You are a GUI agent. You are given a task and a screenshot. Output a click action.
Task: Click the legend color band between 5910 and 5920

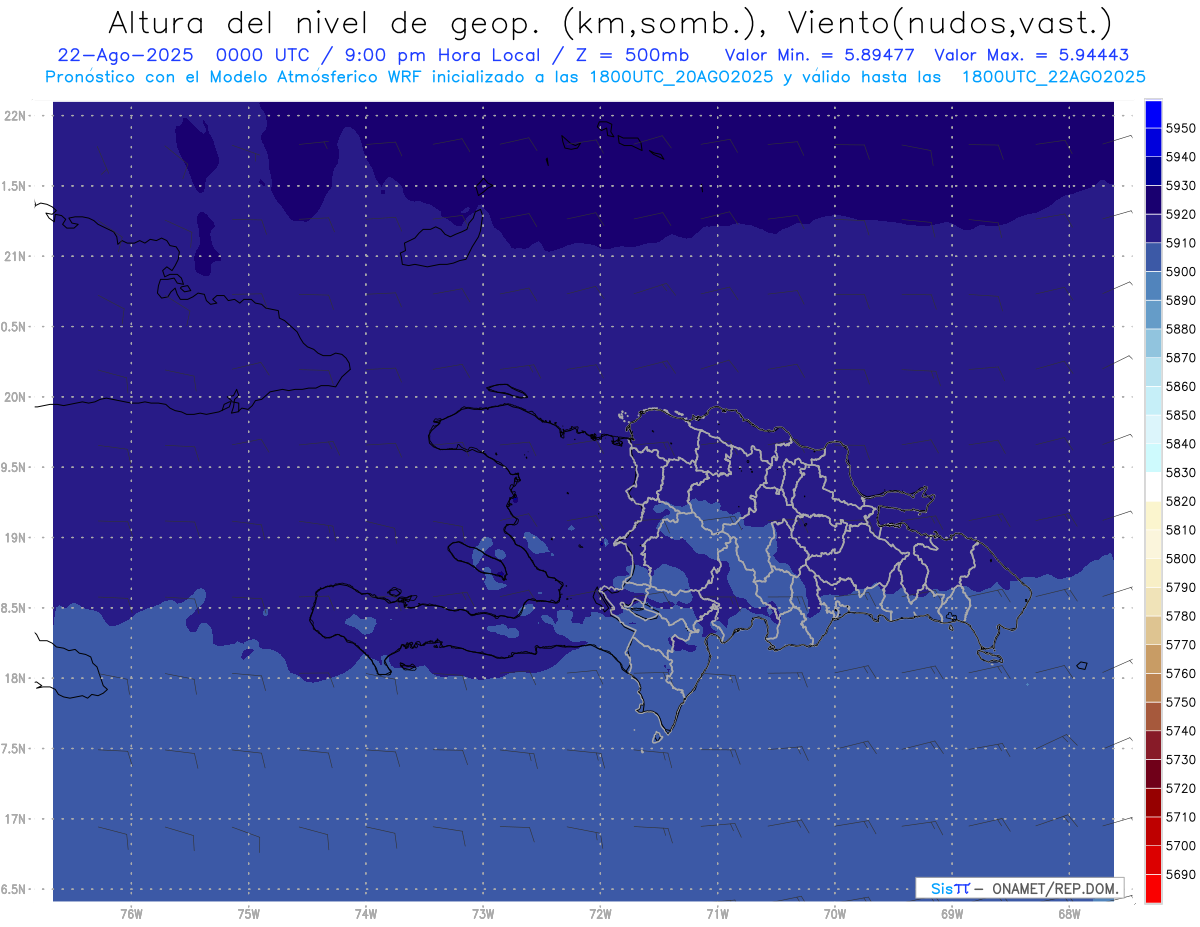click(1153, 229)
